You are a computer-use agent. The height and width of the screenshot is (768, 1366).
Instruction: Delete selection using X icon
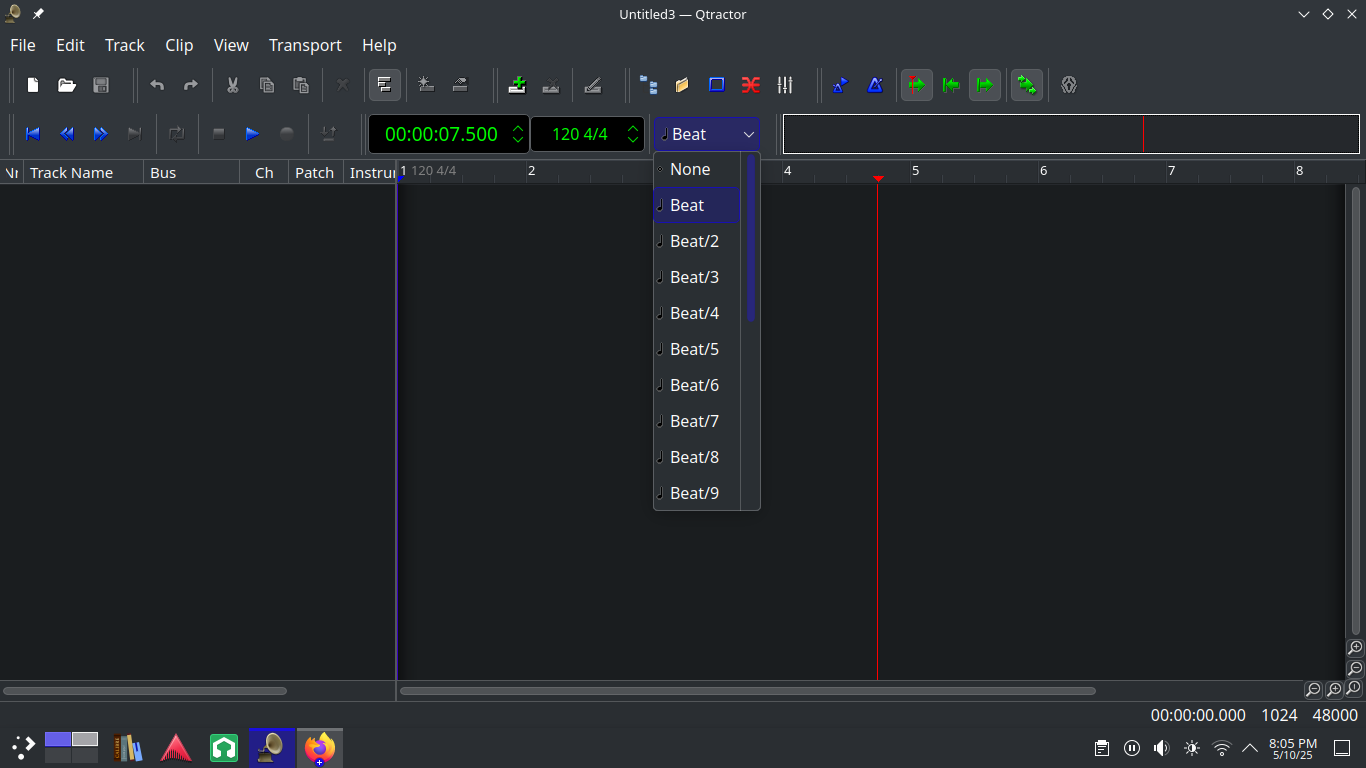click(x=343, y=85)
